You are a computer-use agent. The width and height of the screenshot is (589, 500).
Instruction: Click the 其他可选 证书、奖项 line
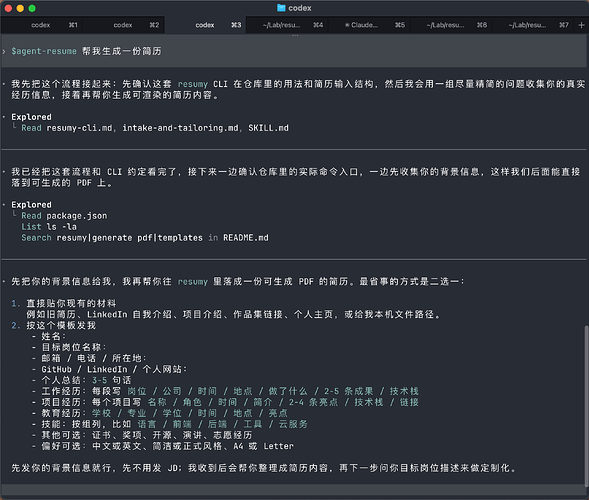[x=142, y=435]
